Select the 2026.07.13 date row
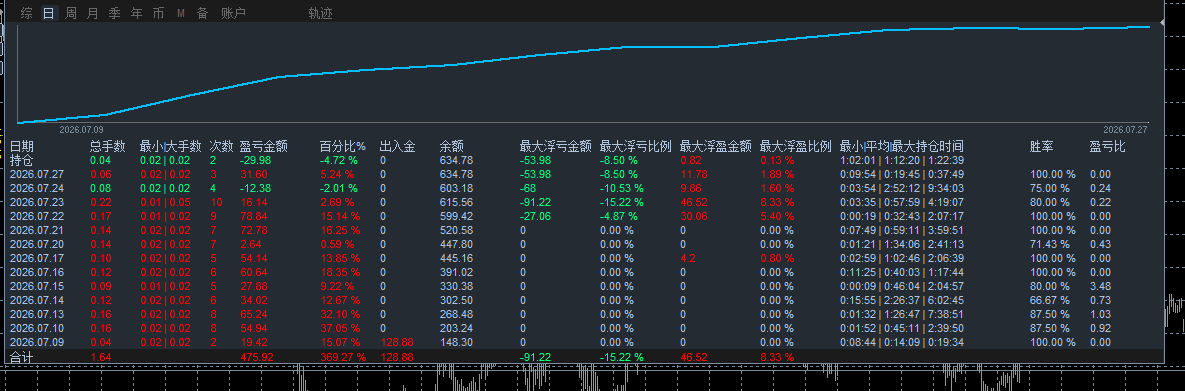This screenshot has width=1185, height=391. point(36,314)
